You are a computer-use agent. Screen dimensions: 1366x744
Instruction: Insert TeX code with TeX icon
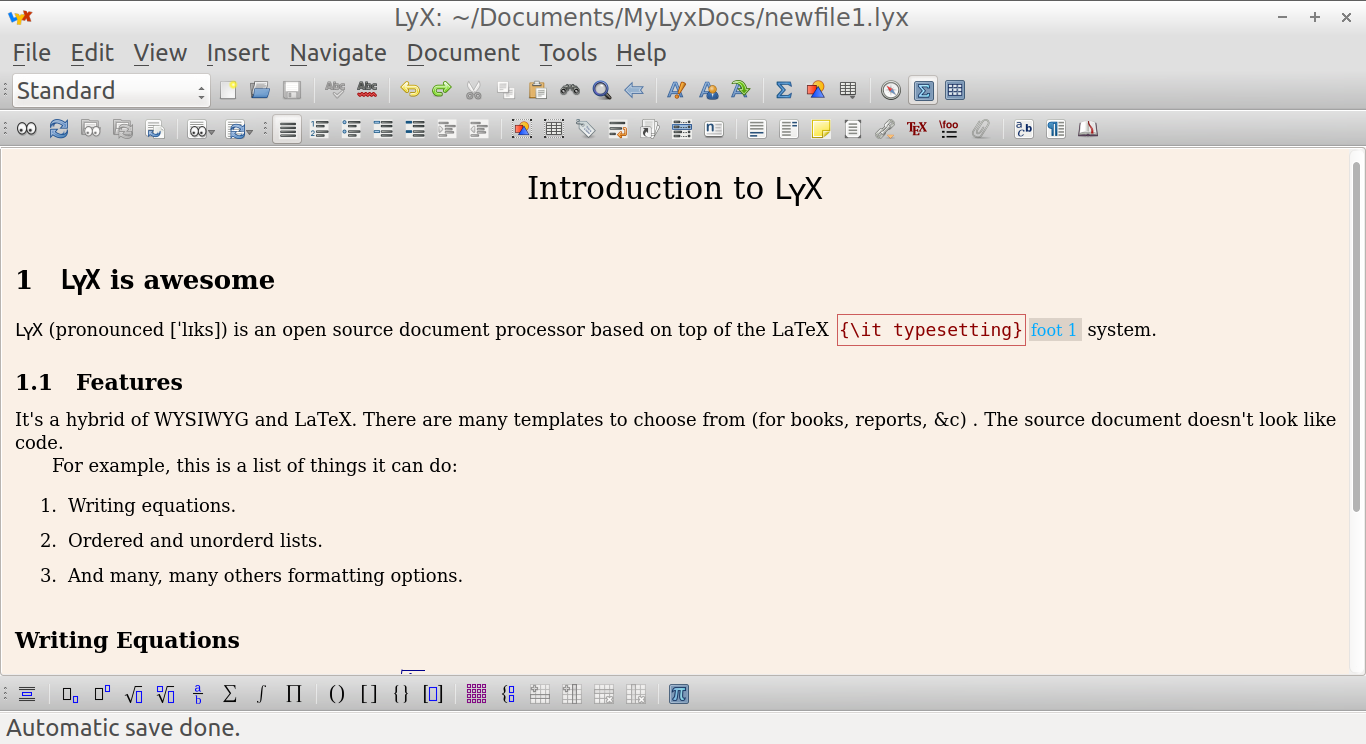point(917,129)
